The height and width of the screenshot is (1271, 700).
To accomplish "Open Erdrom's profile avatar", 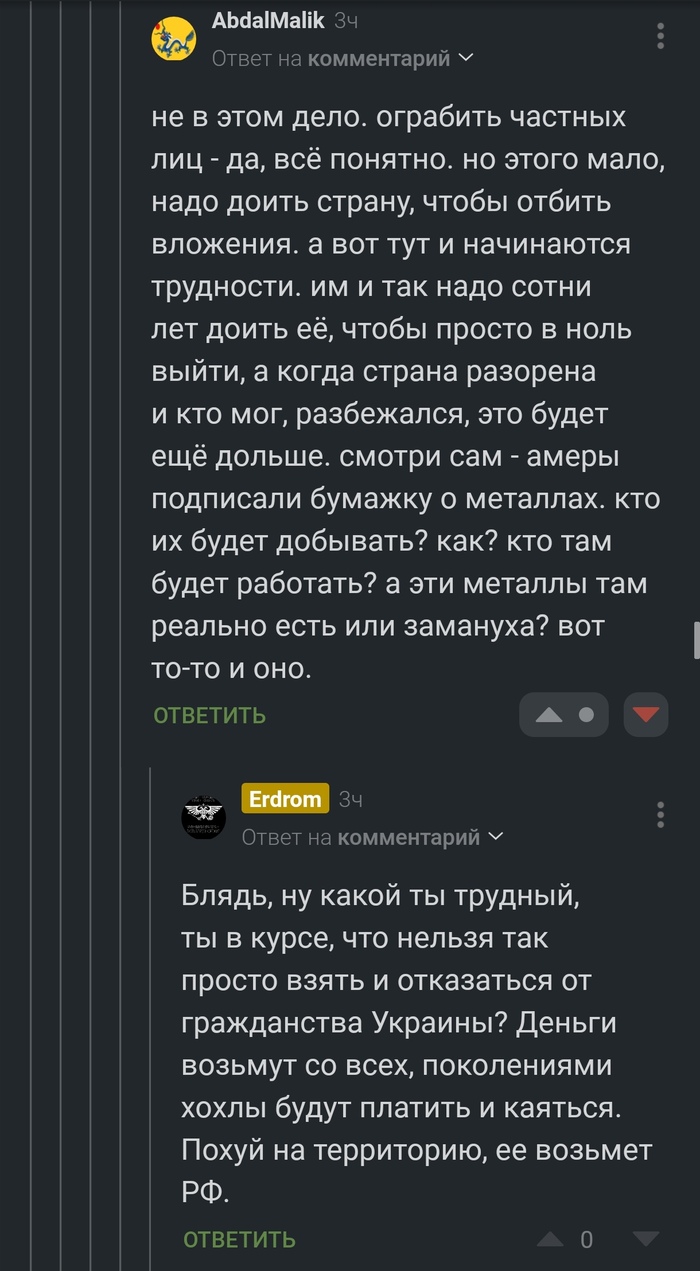I will click(203, 817).
